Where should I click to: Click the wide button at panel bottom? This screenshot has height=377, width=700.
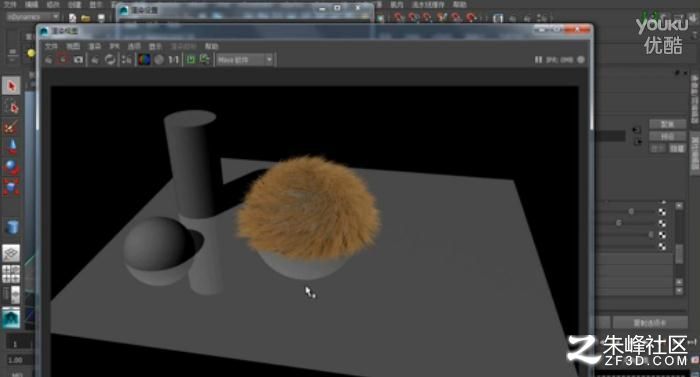click(x=650, y=323)
